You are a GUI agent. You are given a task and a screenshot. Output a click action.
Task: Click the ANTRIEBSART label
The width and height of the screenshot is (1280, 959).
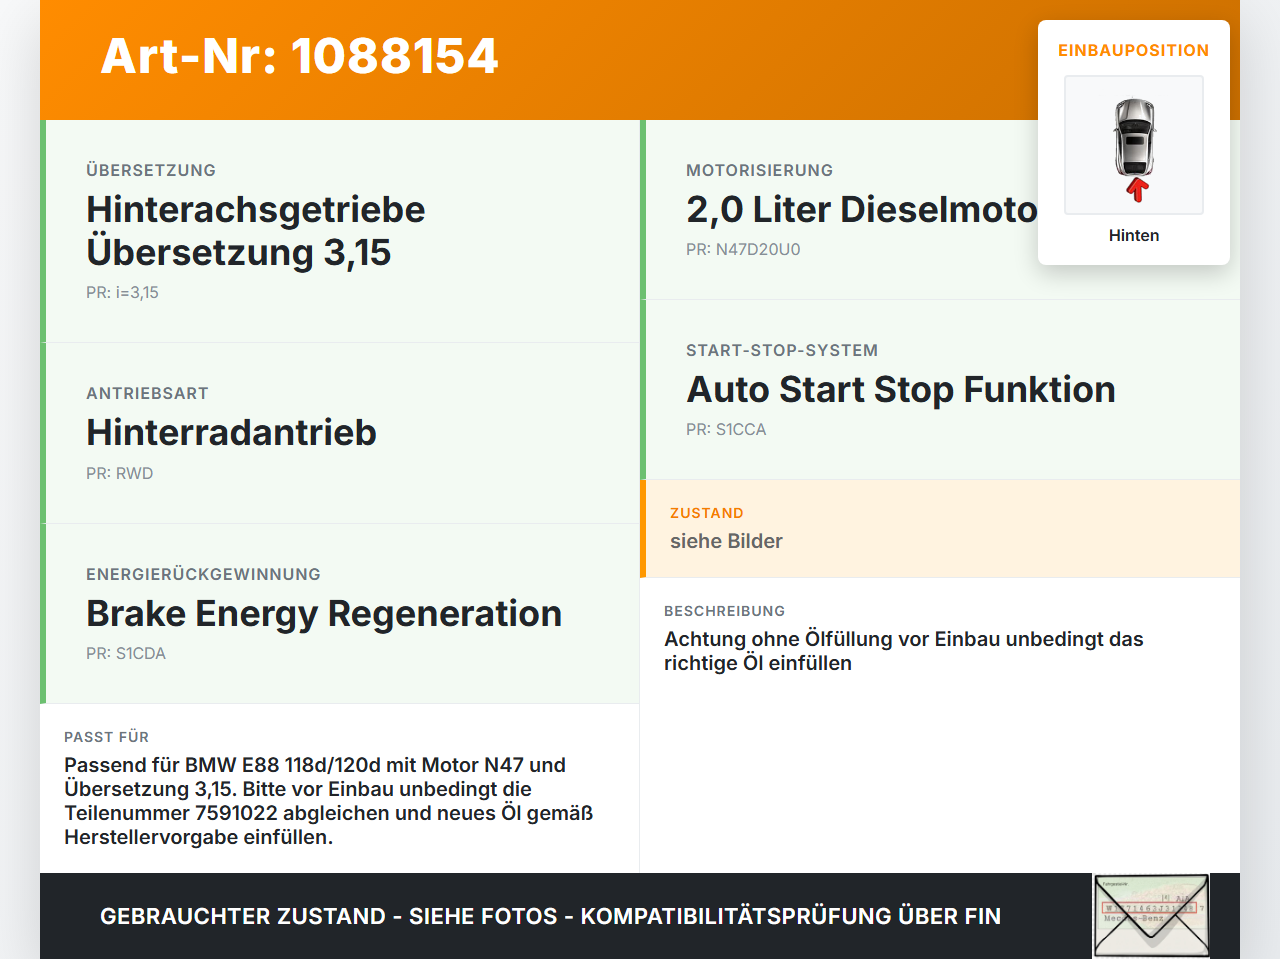coord(147,393)
